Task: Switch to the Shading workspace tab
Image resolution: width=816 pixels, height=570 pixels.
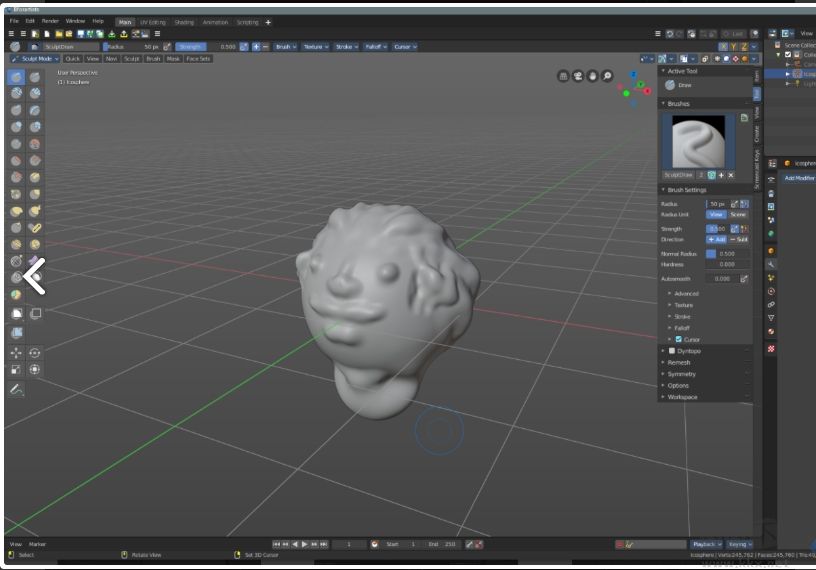Action: [184, 22]
